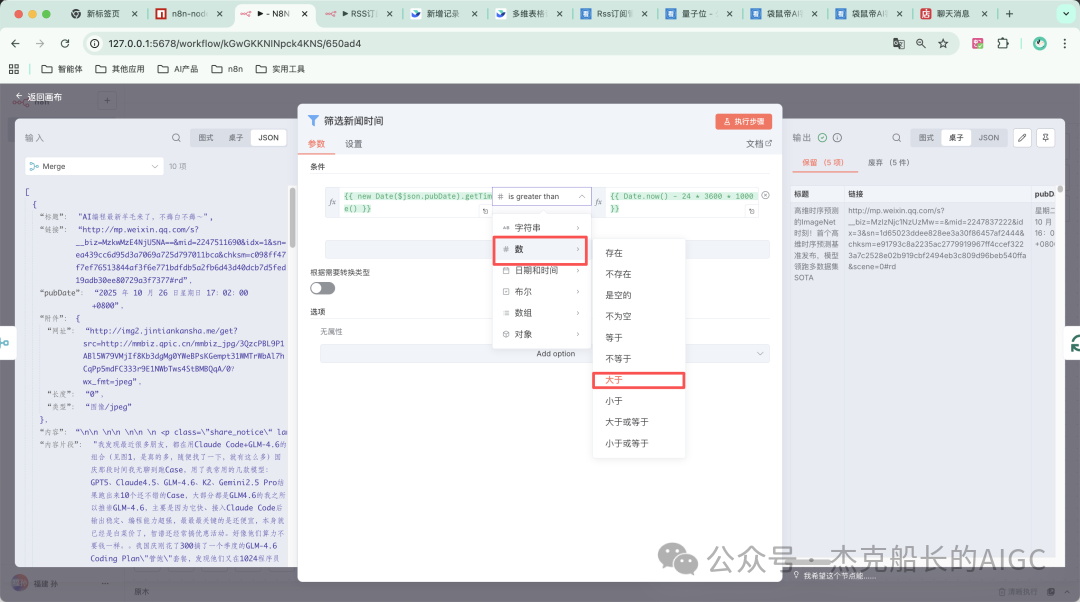Image resolution: width=1080 pixels, height=602 pixels.
Task: Expand the 对象 submenu
Action: pyautogui.click(x=541, y=334)
